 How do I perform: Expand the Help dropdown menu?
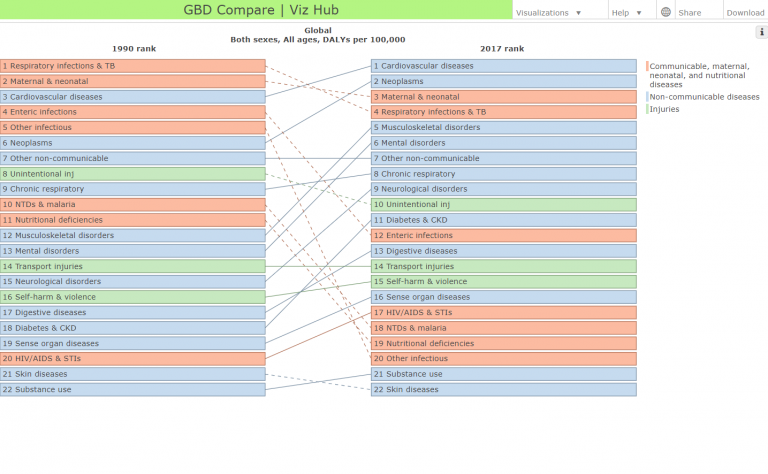(625, 13)
